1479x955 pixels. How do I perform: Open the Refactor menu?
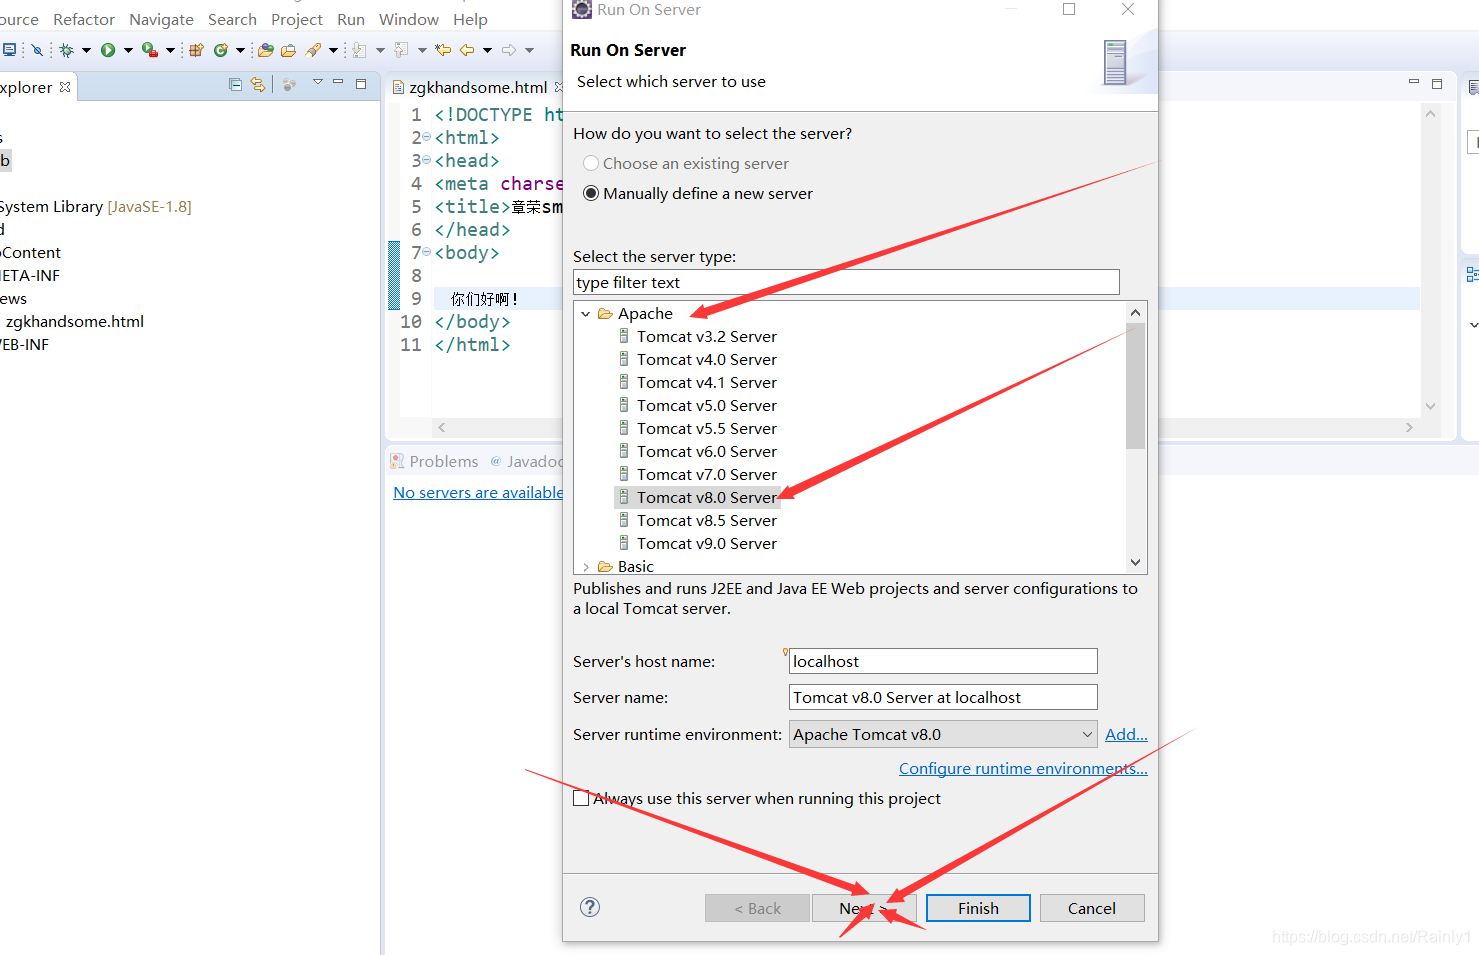click(x=84, y=19)
